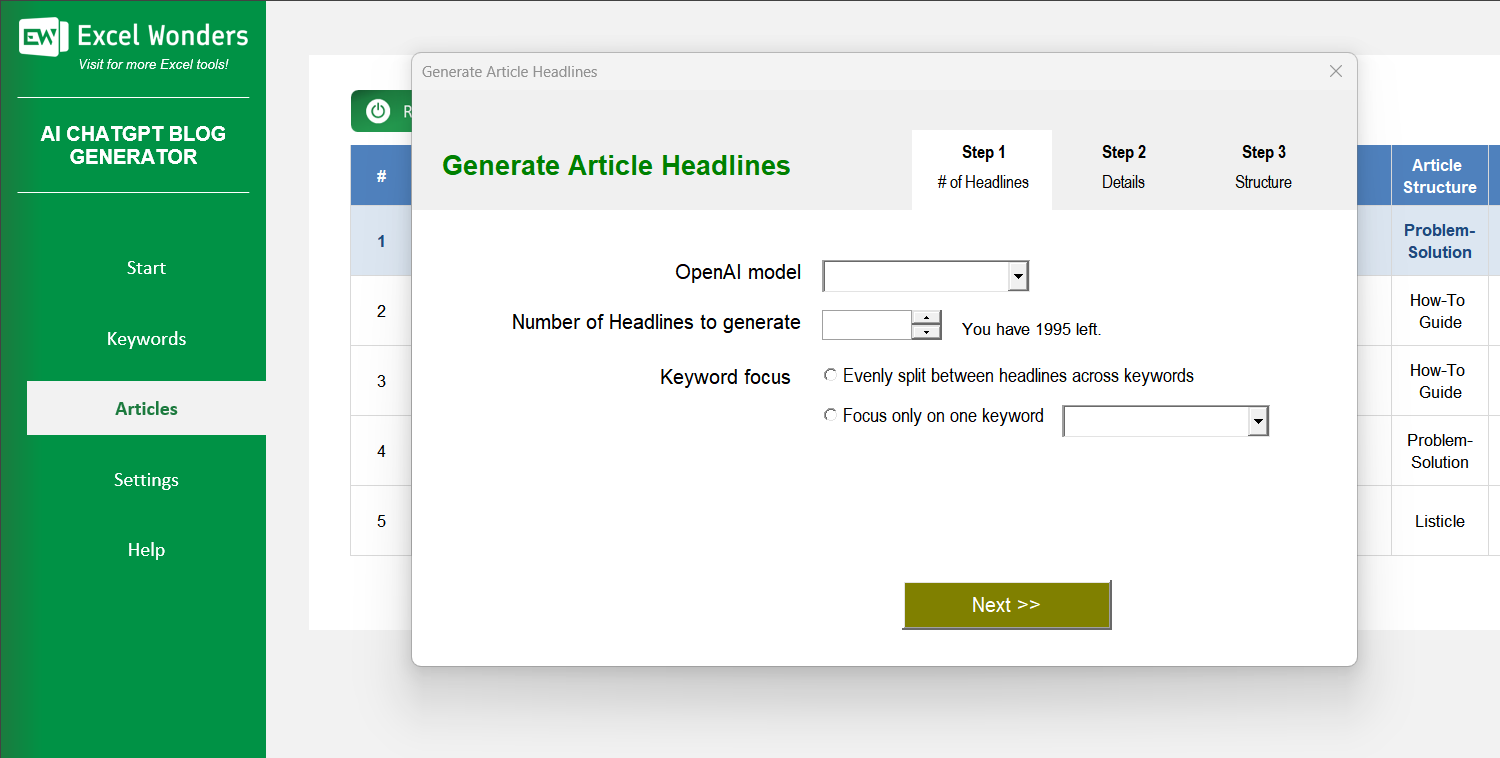Image resolution: width=1500 pixels, height=758 pixels.
Task: Select the Problem-Solution cell in row 1
Action: (1440, 241)
